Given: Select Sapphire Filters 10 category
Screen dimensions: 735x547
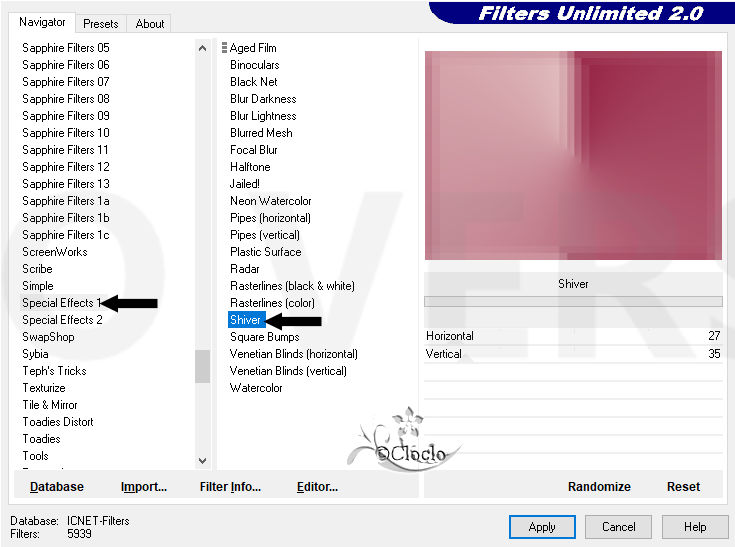Looking at the screenshot, I should 66,133.
